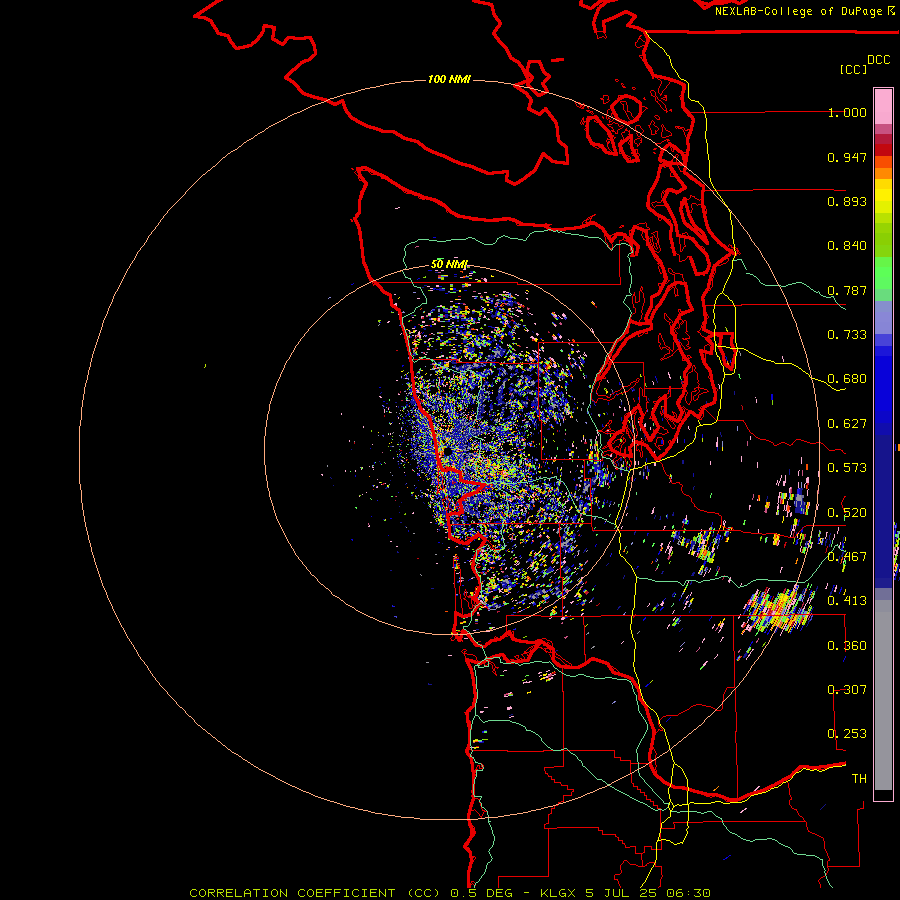Click the NEXLAB-College of DuPage credit text
Image resolution: width=900 pixels, height=900 pixels.
(x=798, y=11)
